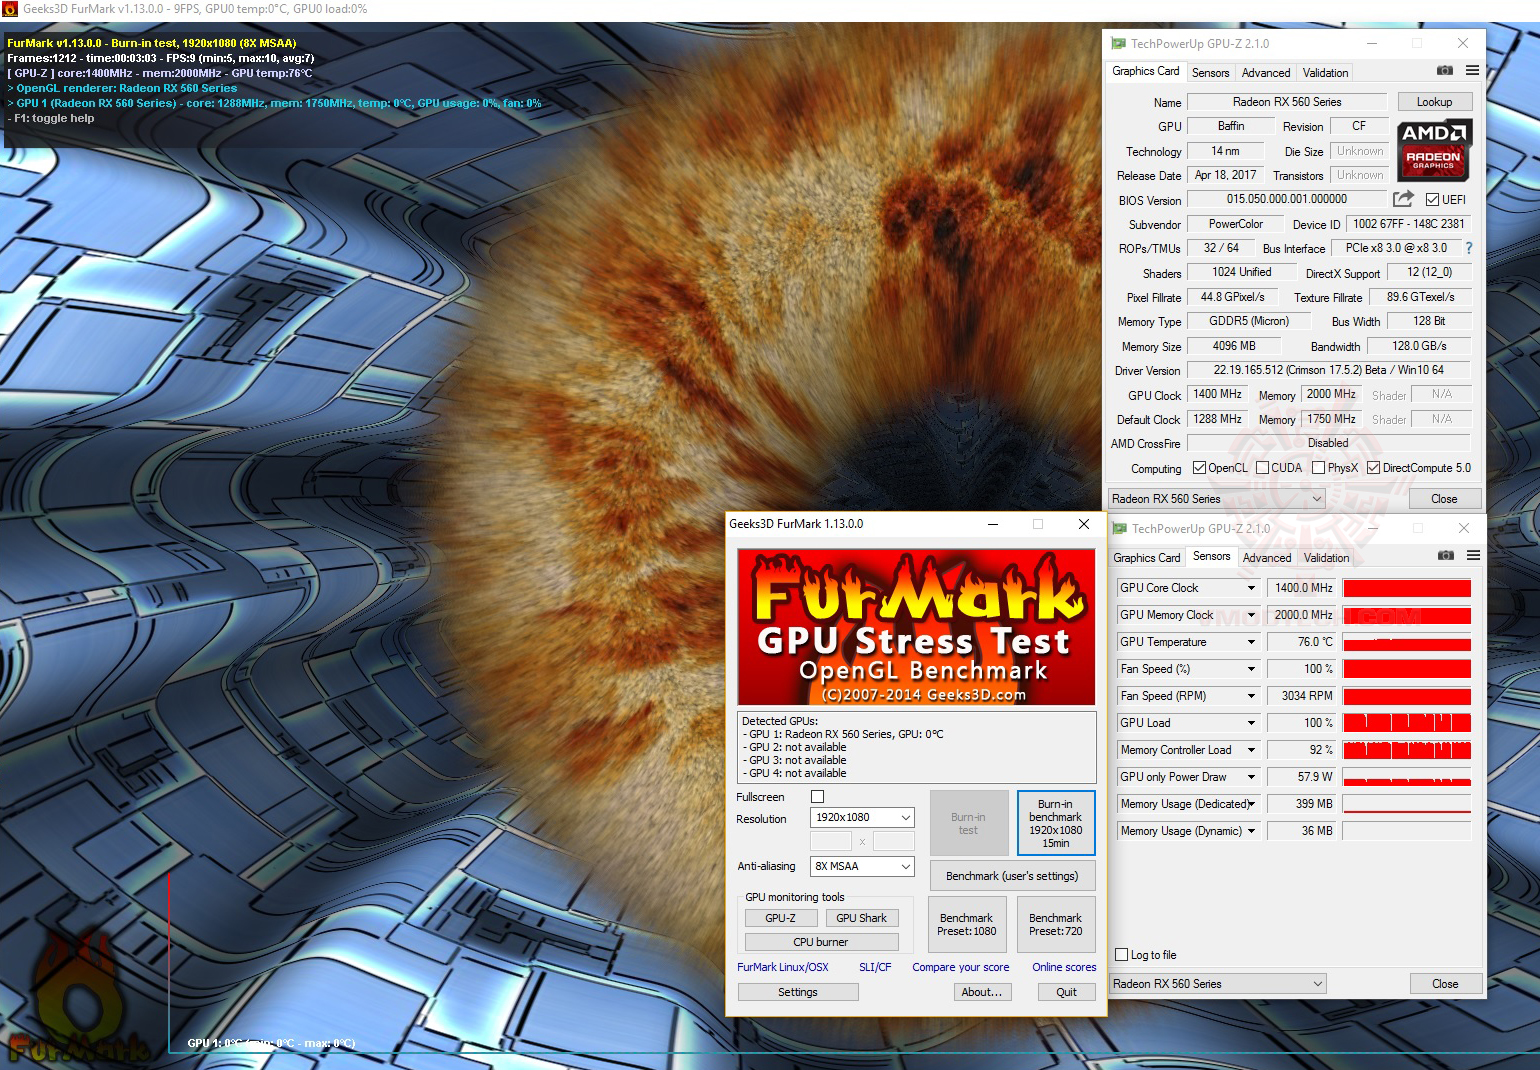Viewport: 1540px width, 1070px height.
Task: Open the GPU selector dropdown in Sensors window
Action: tap(1219, 984)
